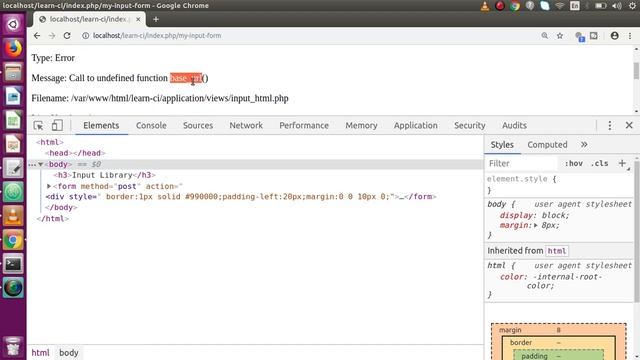This screenshot has height=360, width=640.
Task: Expand the margin shorthand triangle in Styles
Action: (x=536, y=225)
